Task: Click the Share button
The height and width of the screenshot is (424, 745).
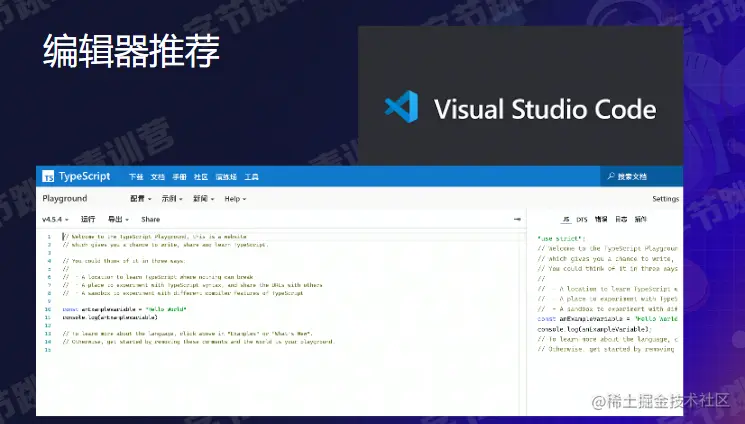Action: 150,219
